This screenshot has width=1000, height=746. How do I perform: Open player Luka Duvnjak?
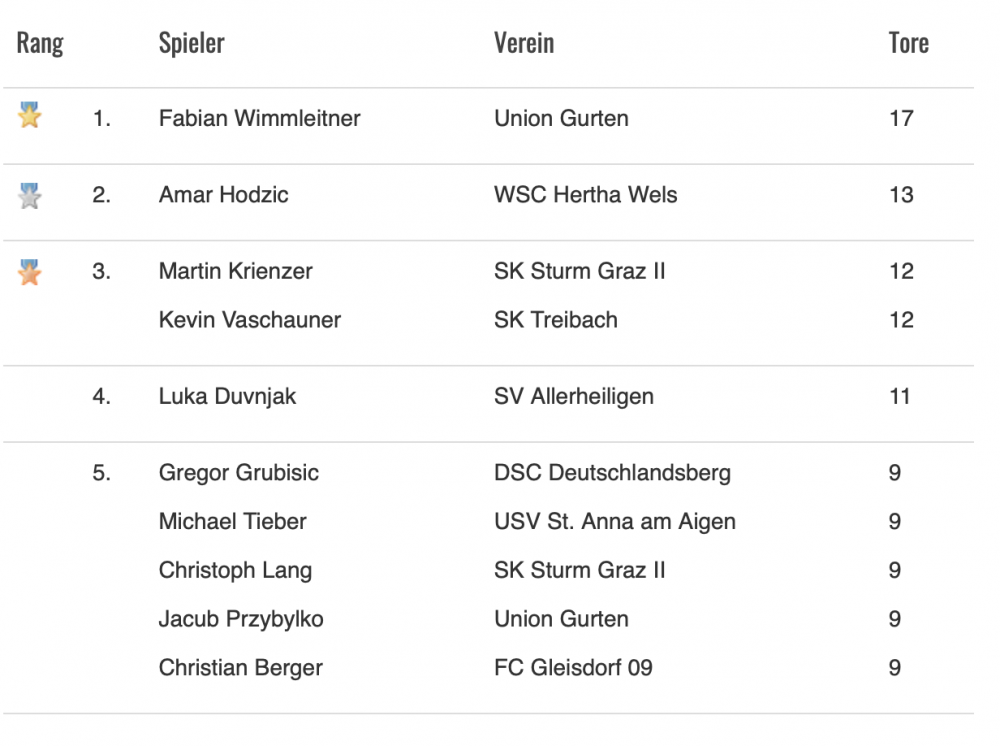click(227, 397)
